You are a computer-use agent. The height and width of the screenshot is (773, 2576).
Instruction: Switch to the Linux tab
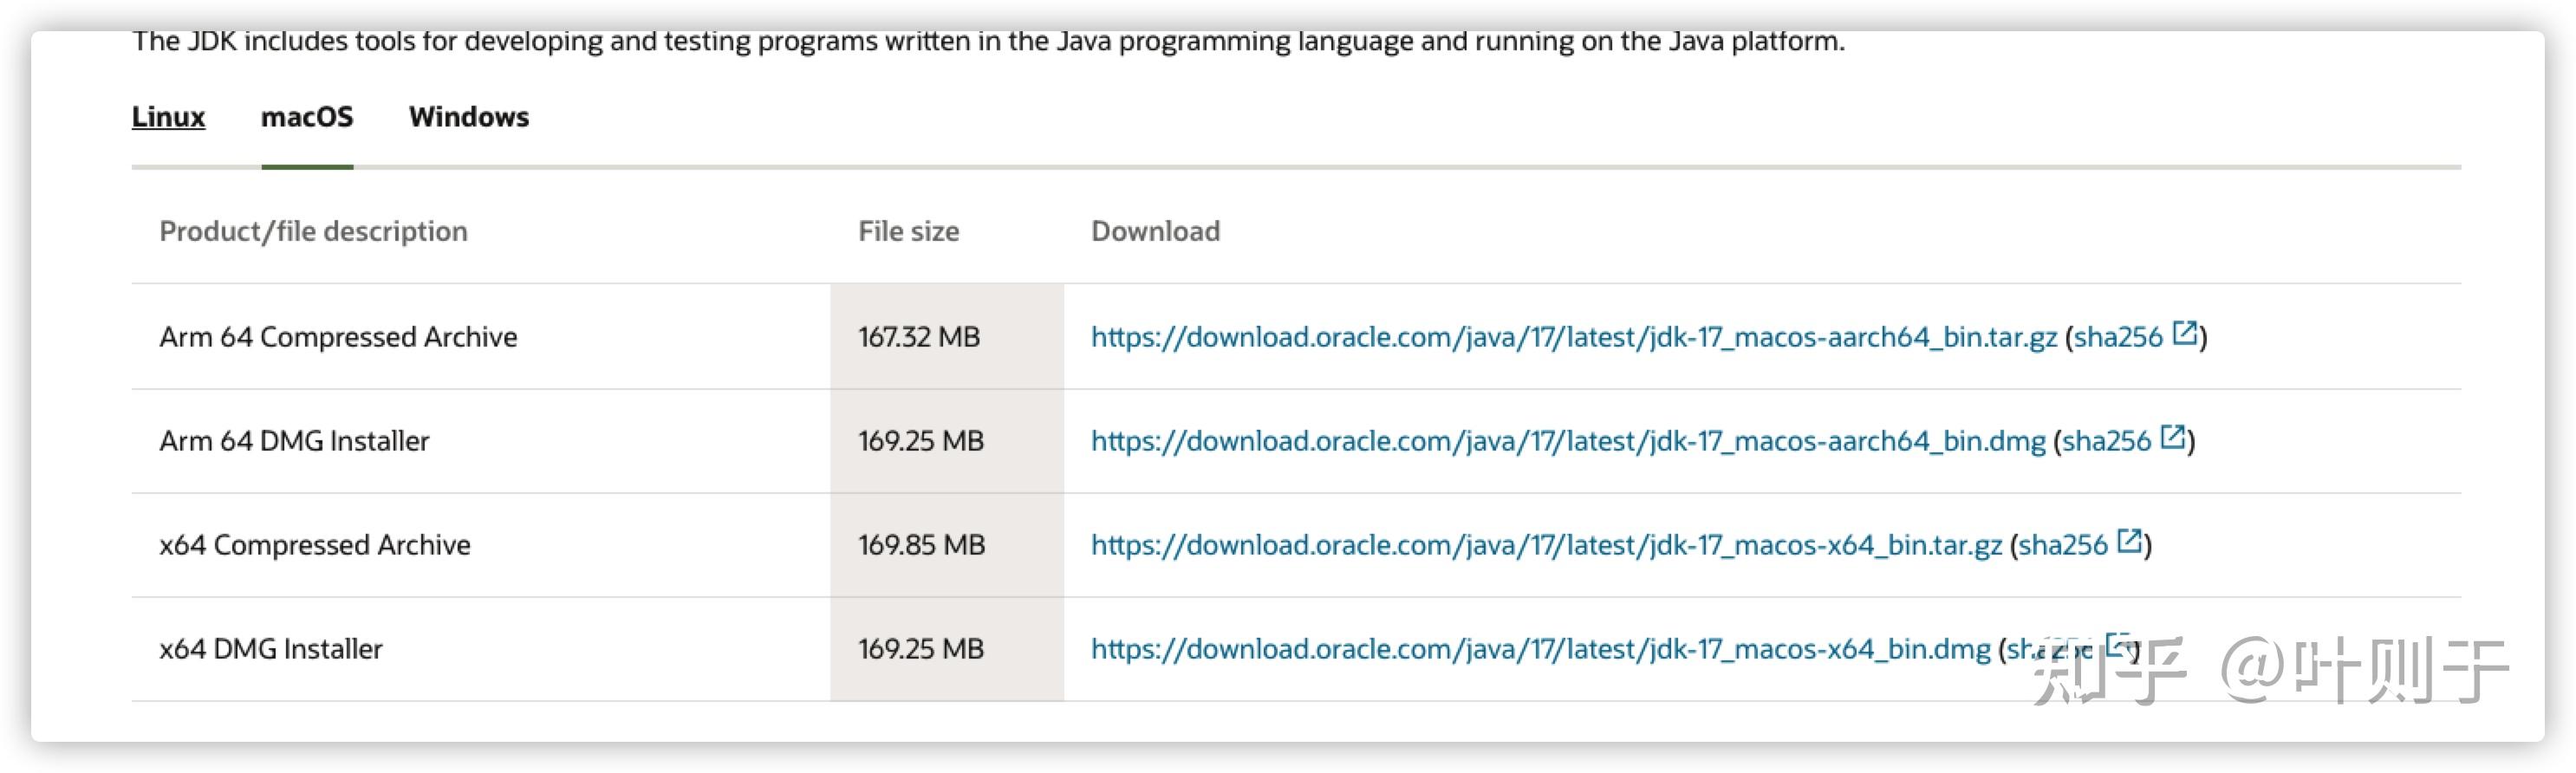click(x=168, y=117)
